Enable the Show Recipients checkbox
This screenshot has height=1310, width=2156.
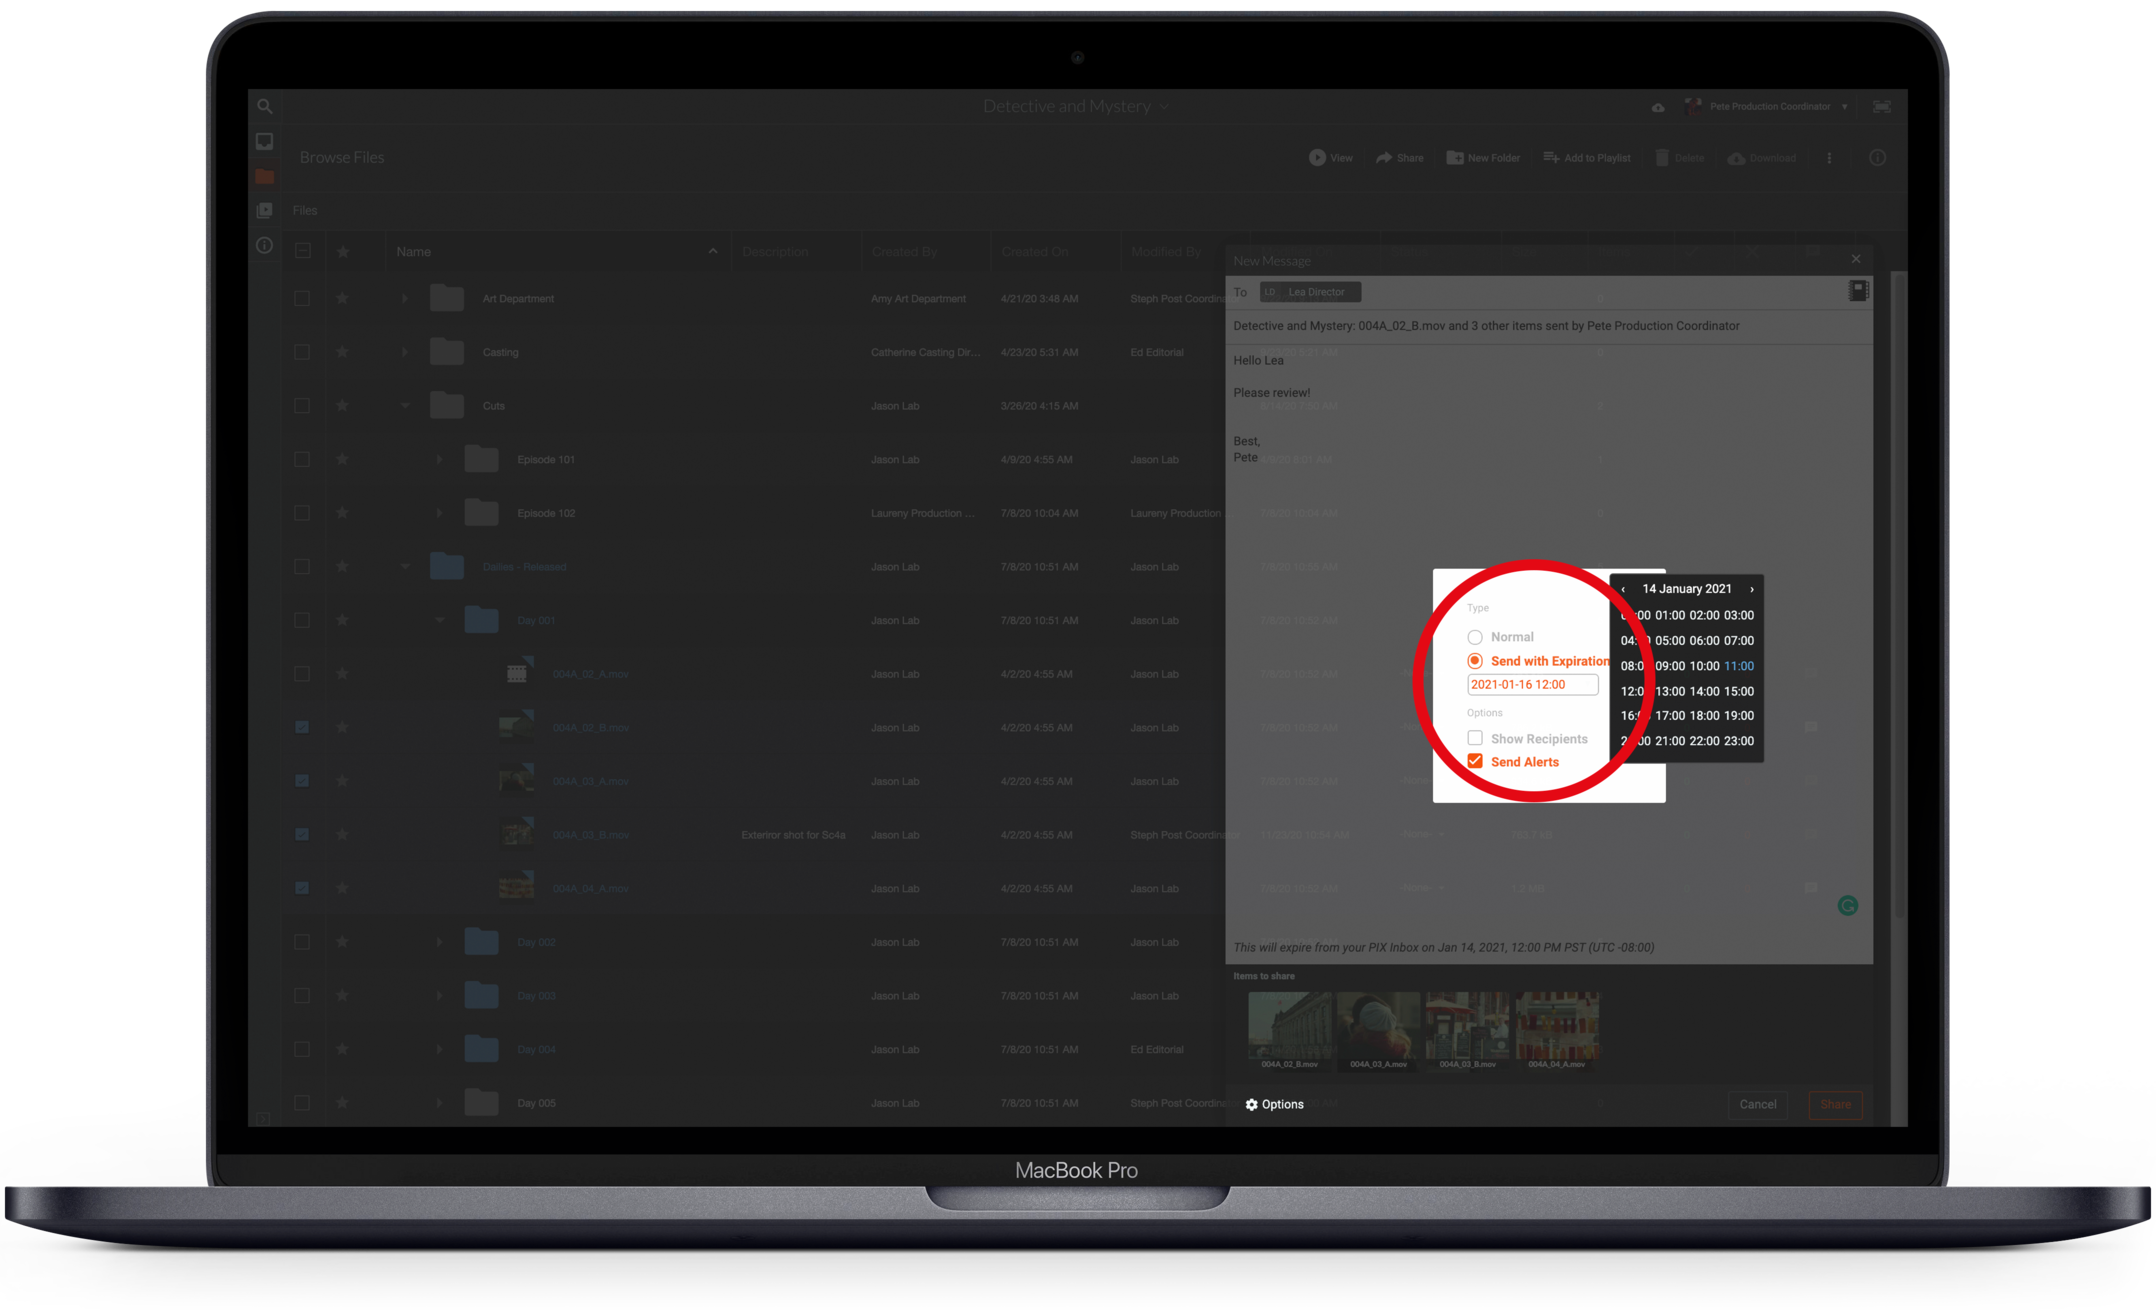pyautogui.click(x=1475, y=738)
